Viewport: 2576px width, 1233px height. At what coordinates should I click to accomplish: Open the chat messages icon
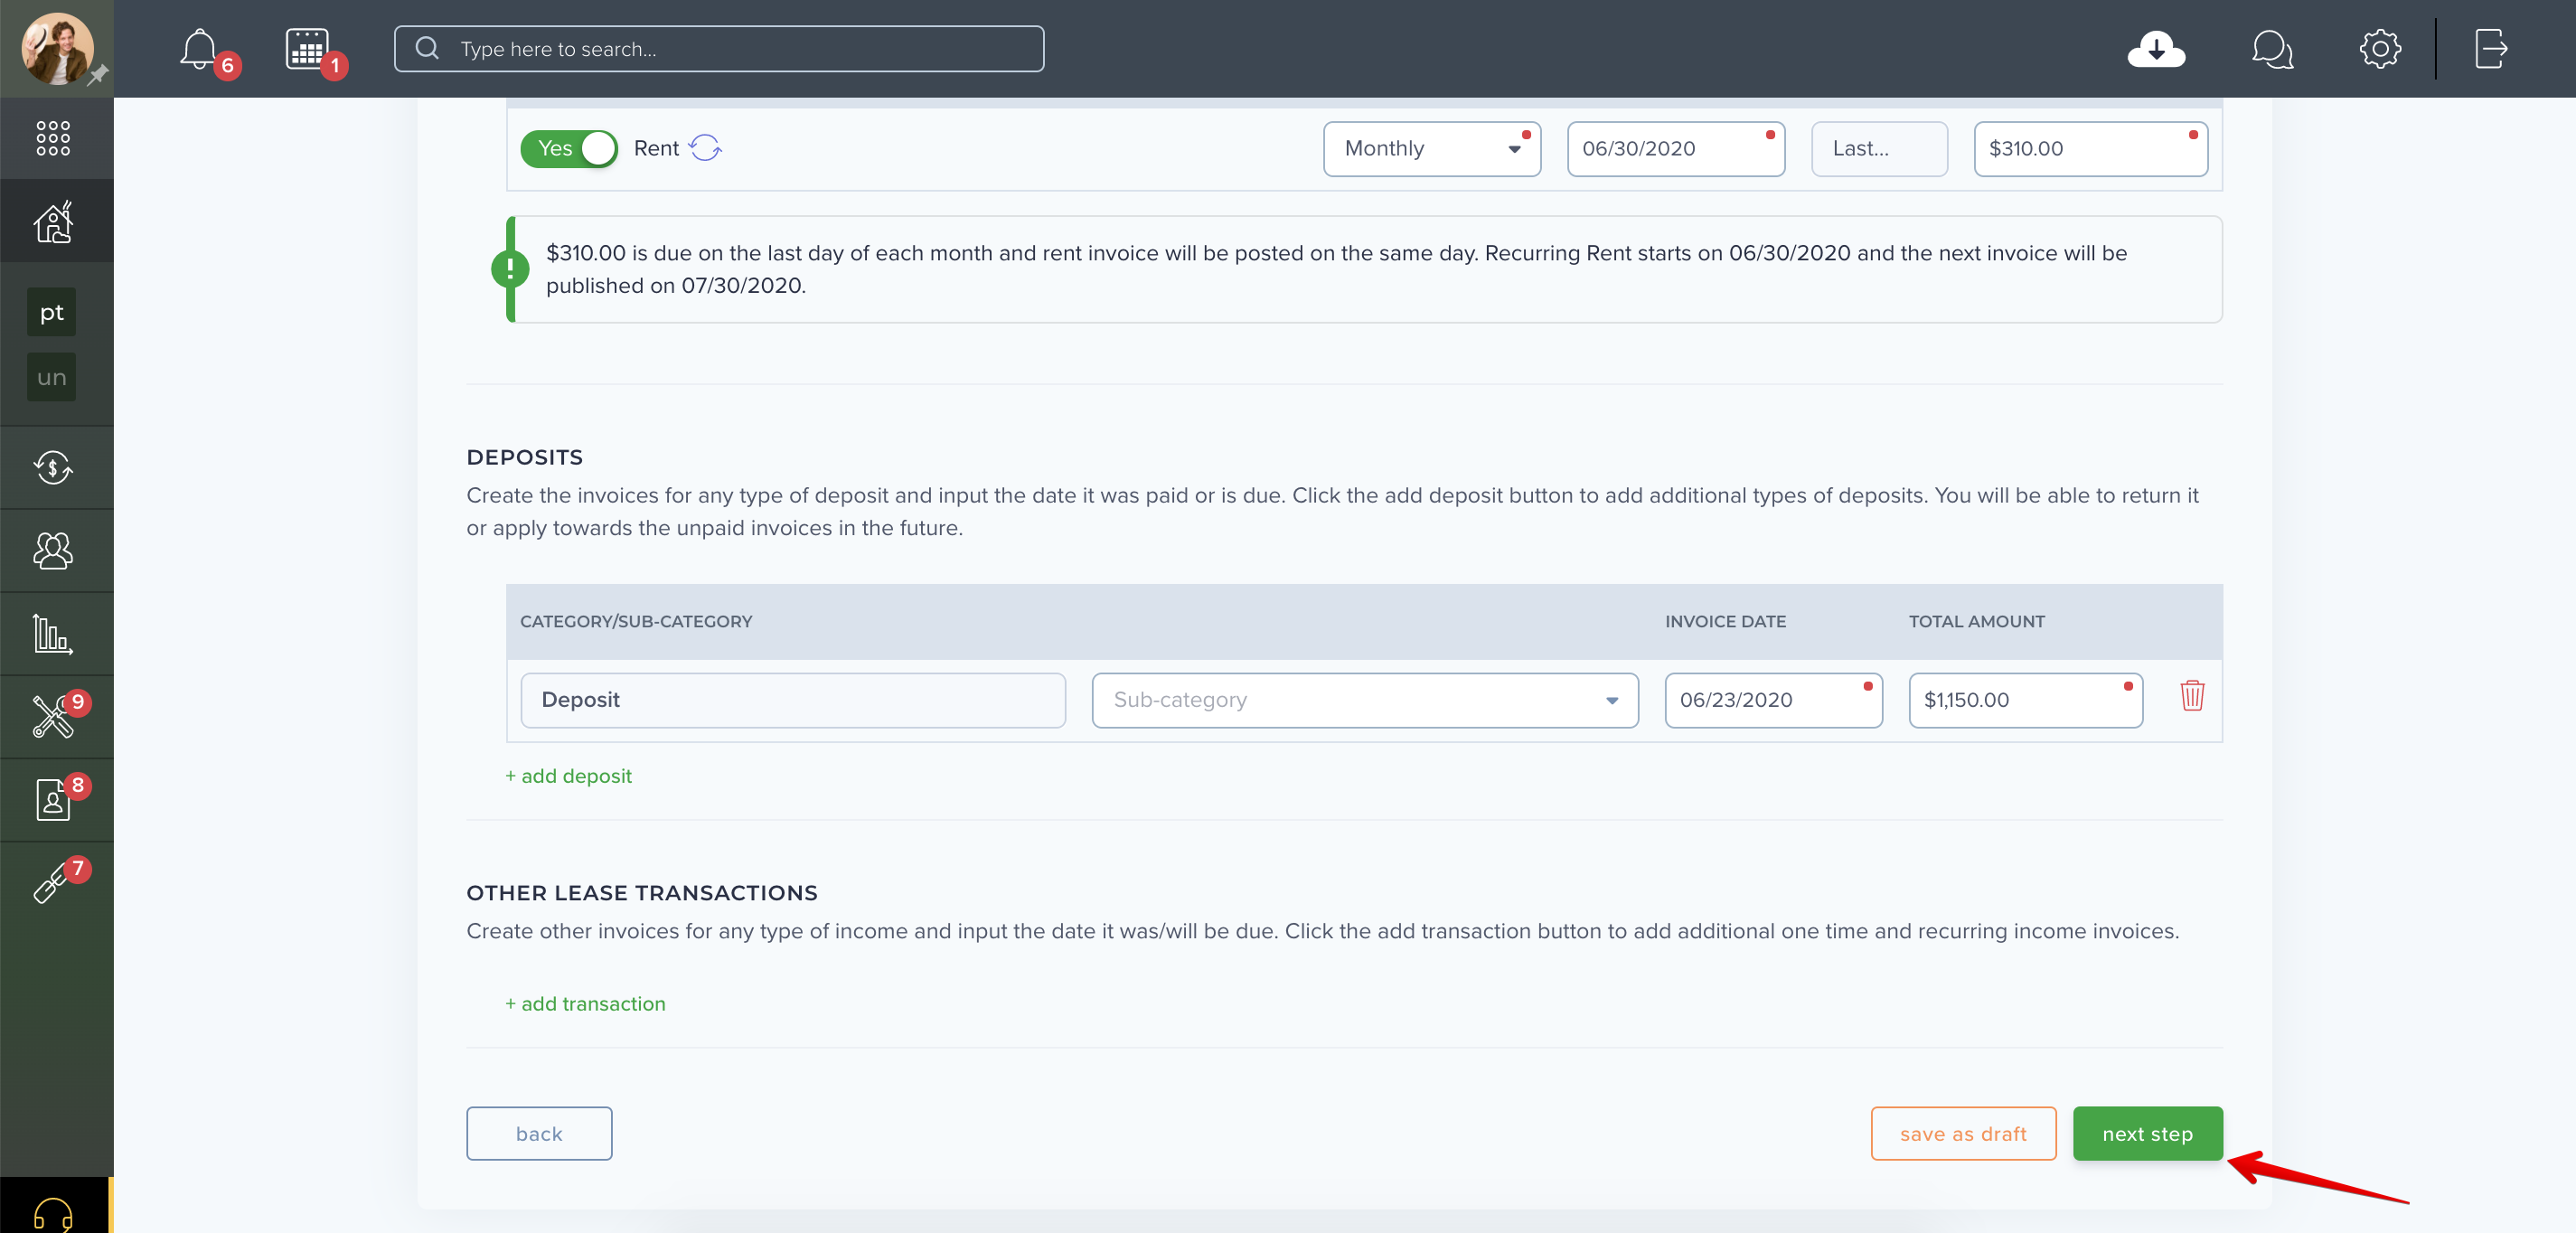[2272, 49]
